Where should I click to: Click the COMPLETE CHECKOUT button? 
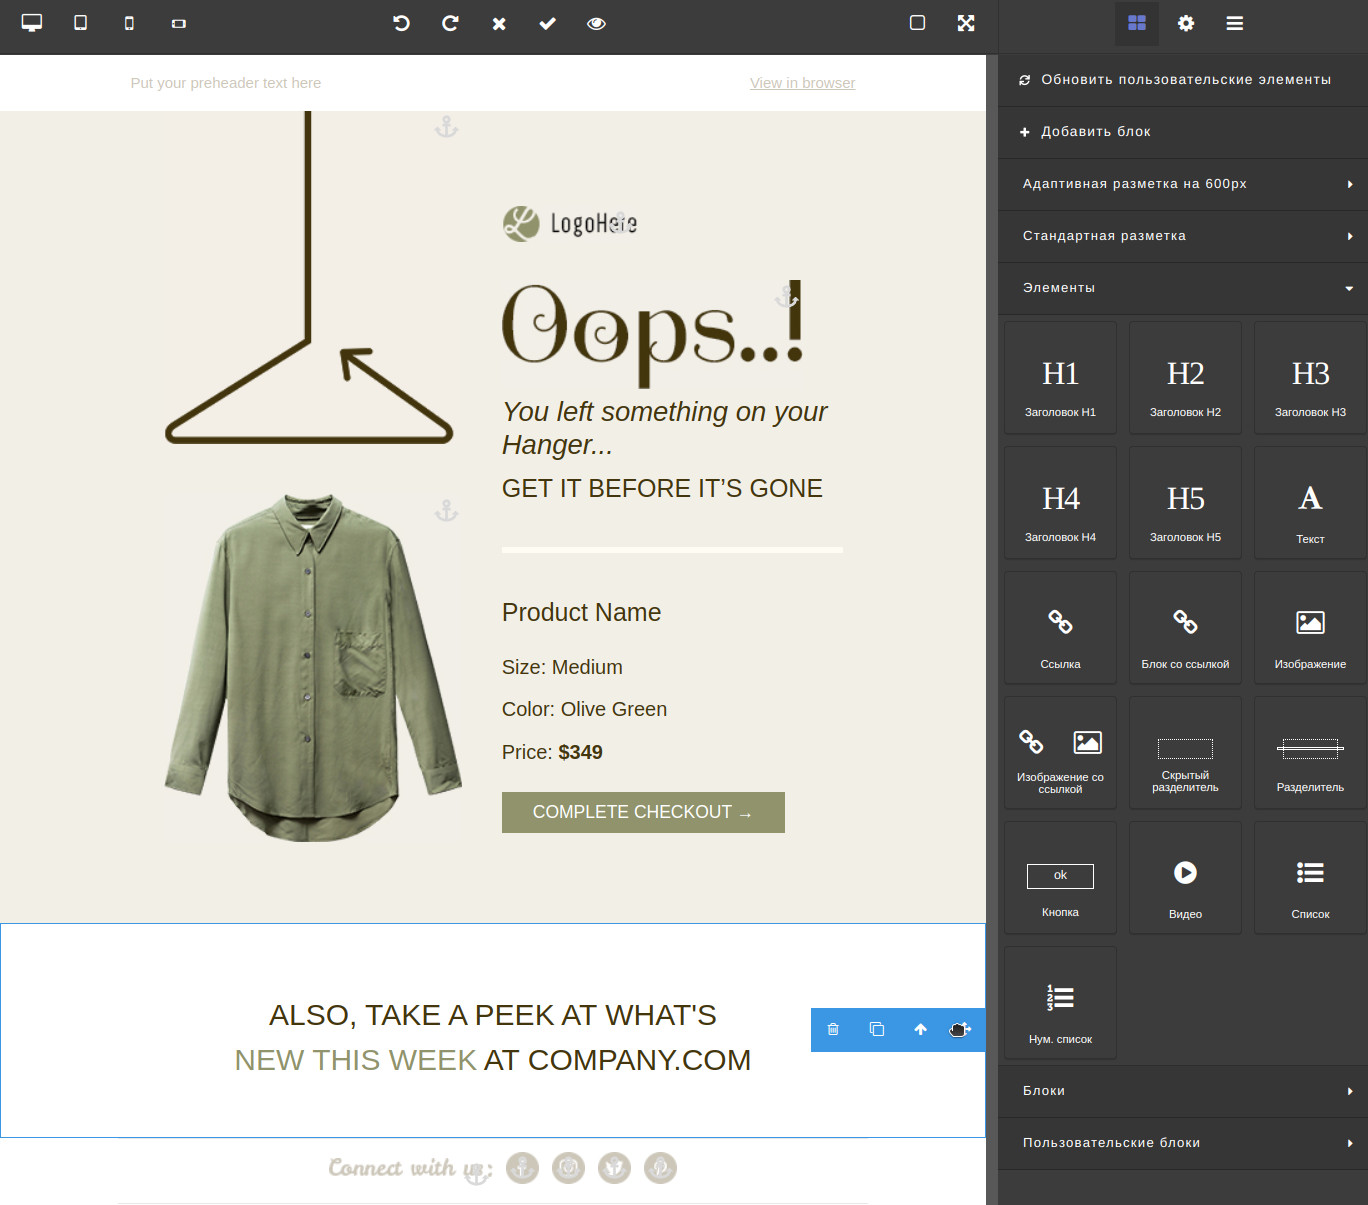[x=643, y=812]
